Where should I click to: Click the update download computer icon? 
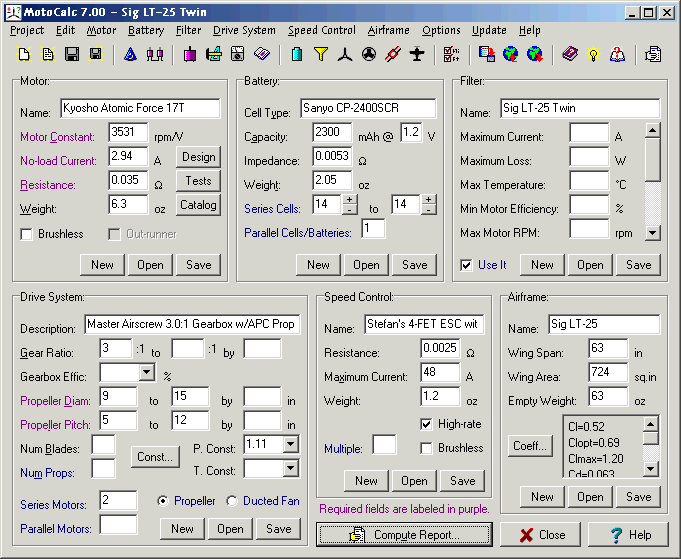pos(487,54)
